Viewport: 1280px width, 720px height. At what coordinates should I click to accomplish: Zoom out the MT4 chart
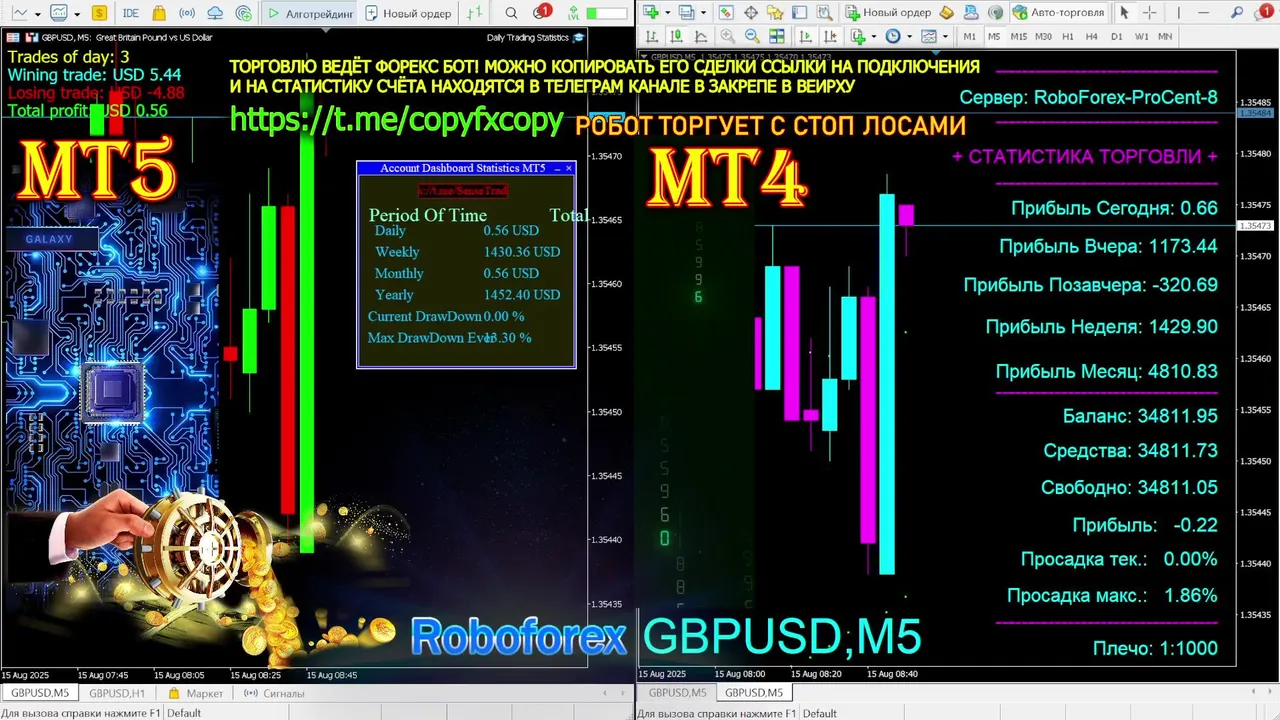click(x=752, y=36)
